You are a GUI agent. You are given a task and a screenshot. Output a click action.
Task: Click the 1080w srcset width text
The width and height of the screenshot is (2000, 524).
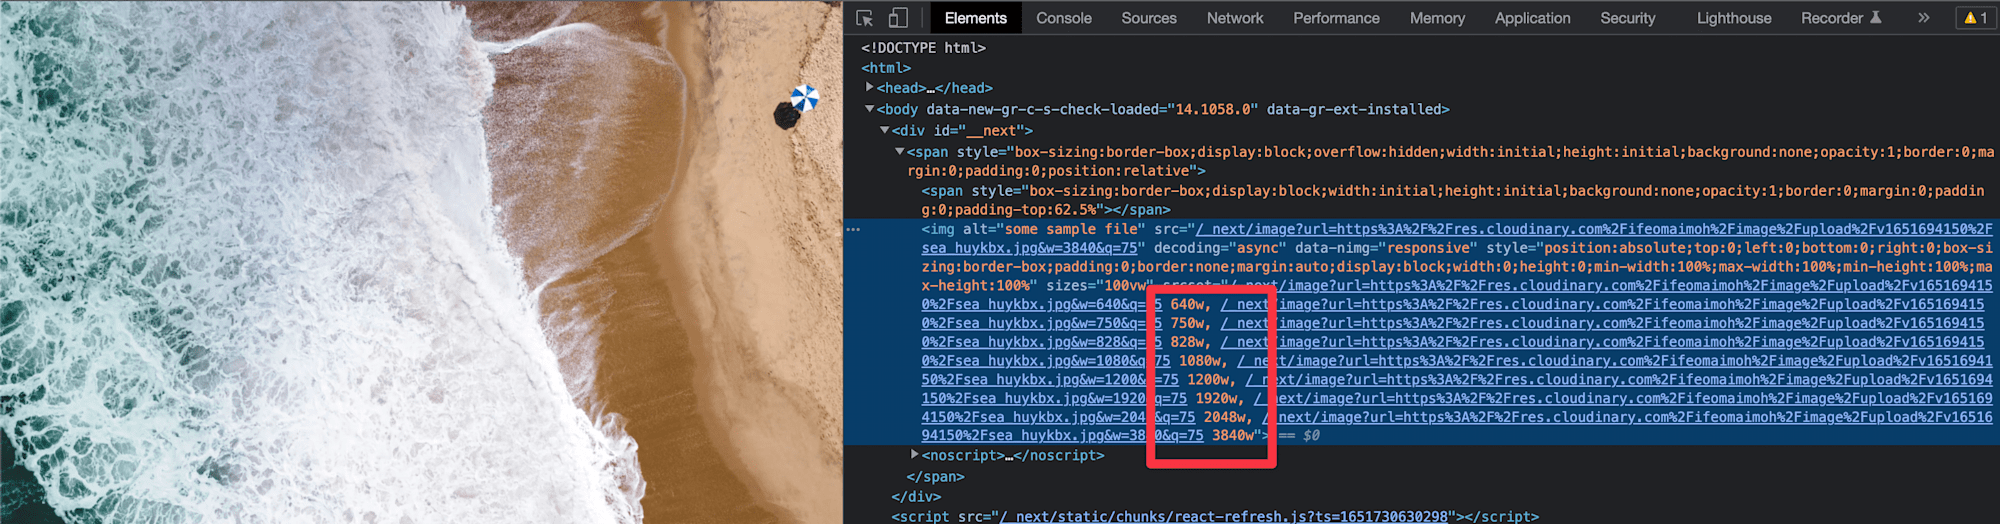[x=1200, y=361]
